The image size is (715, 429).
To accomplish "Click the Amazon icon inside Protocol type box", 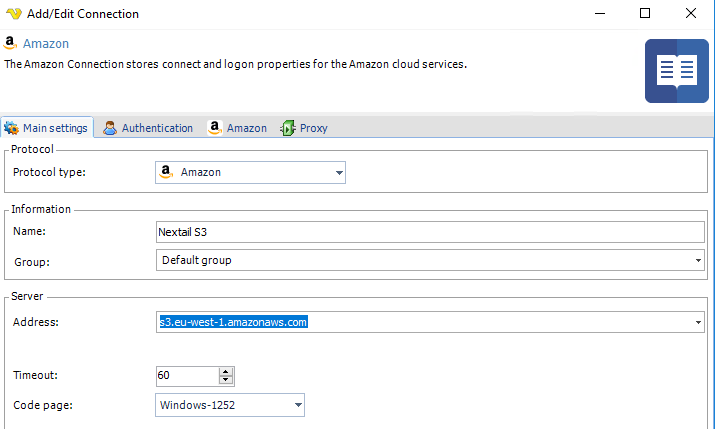I will pos(167,172).
